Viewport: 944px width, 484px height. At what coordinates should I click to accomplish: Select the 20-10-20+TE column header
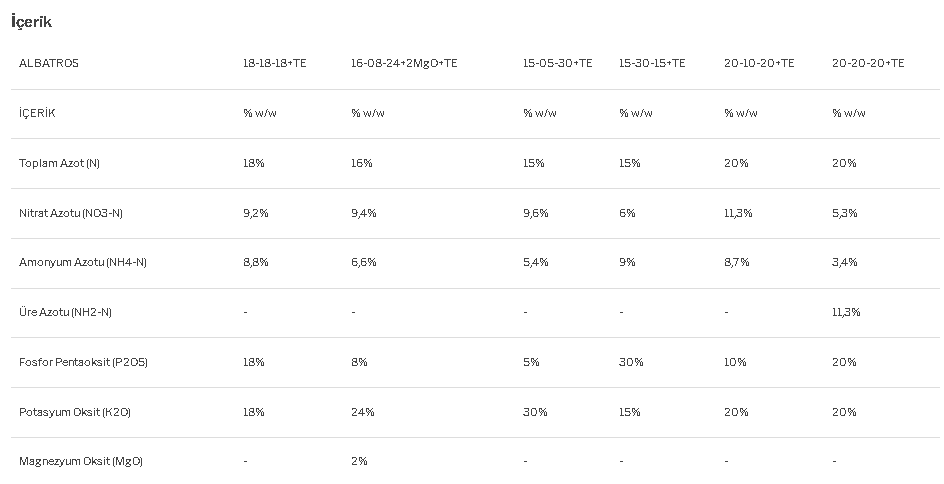coord(759,63)
